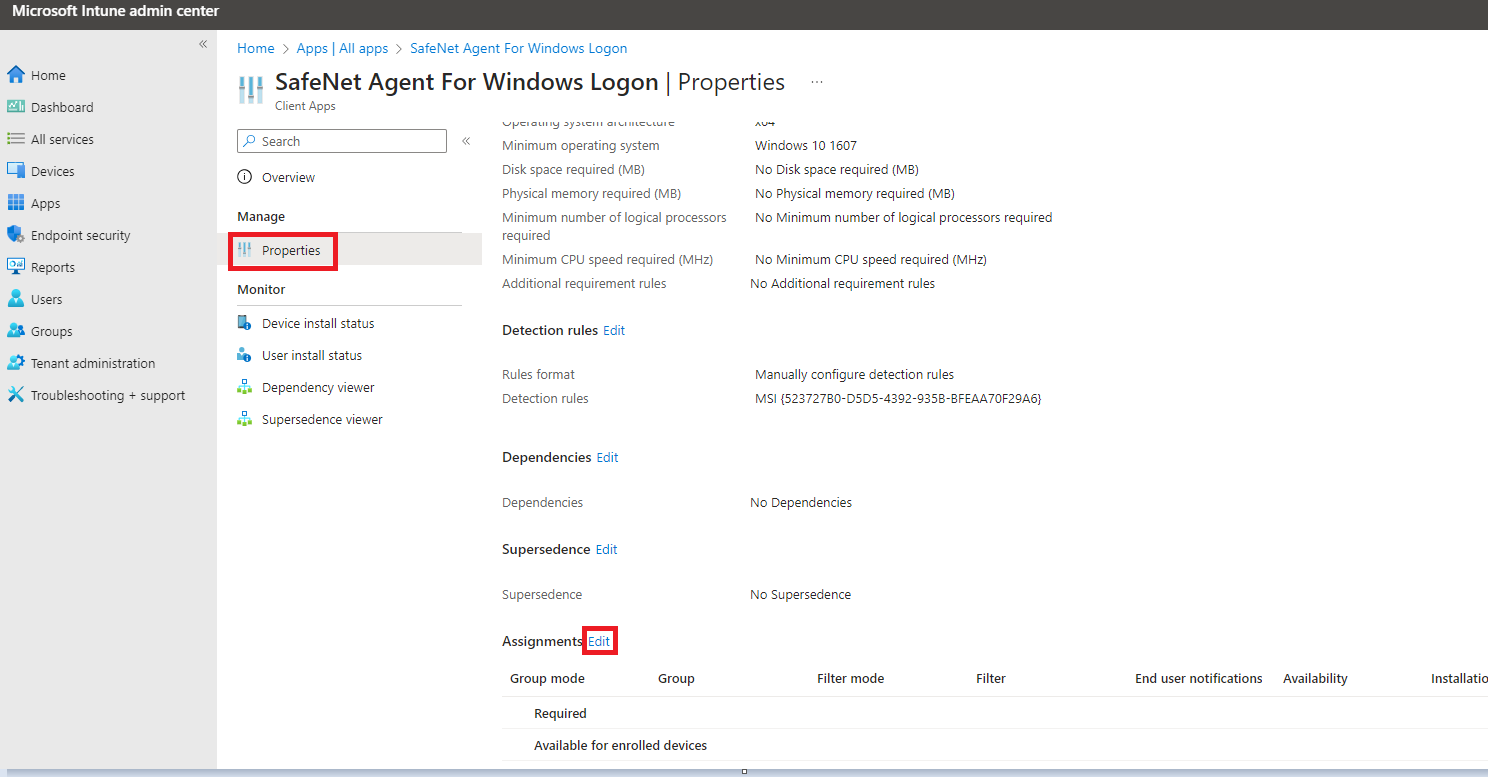Go to Users in the sidebar
Viewport: 1488px width, 777px height.
pos(47,299)
